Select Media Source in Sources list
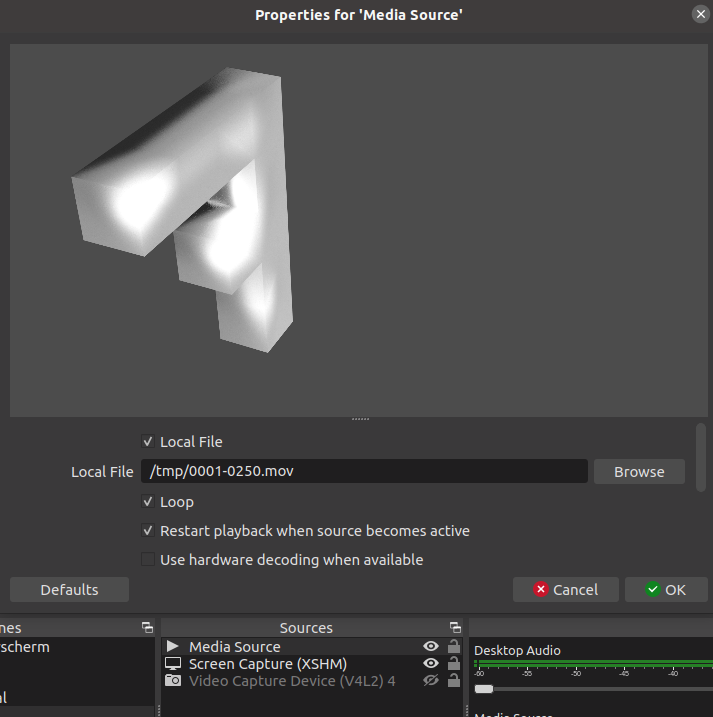The width and height of the screenshot is (713, 717). coord(311,647)
